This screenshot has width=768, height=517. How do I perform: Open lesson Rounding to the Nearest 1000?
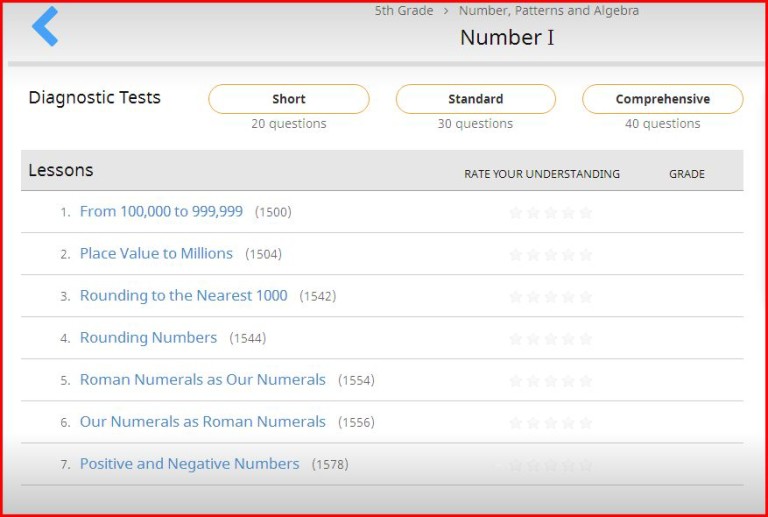[184, 296]
